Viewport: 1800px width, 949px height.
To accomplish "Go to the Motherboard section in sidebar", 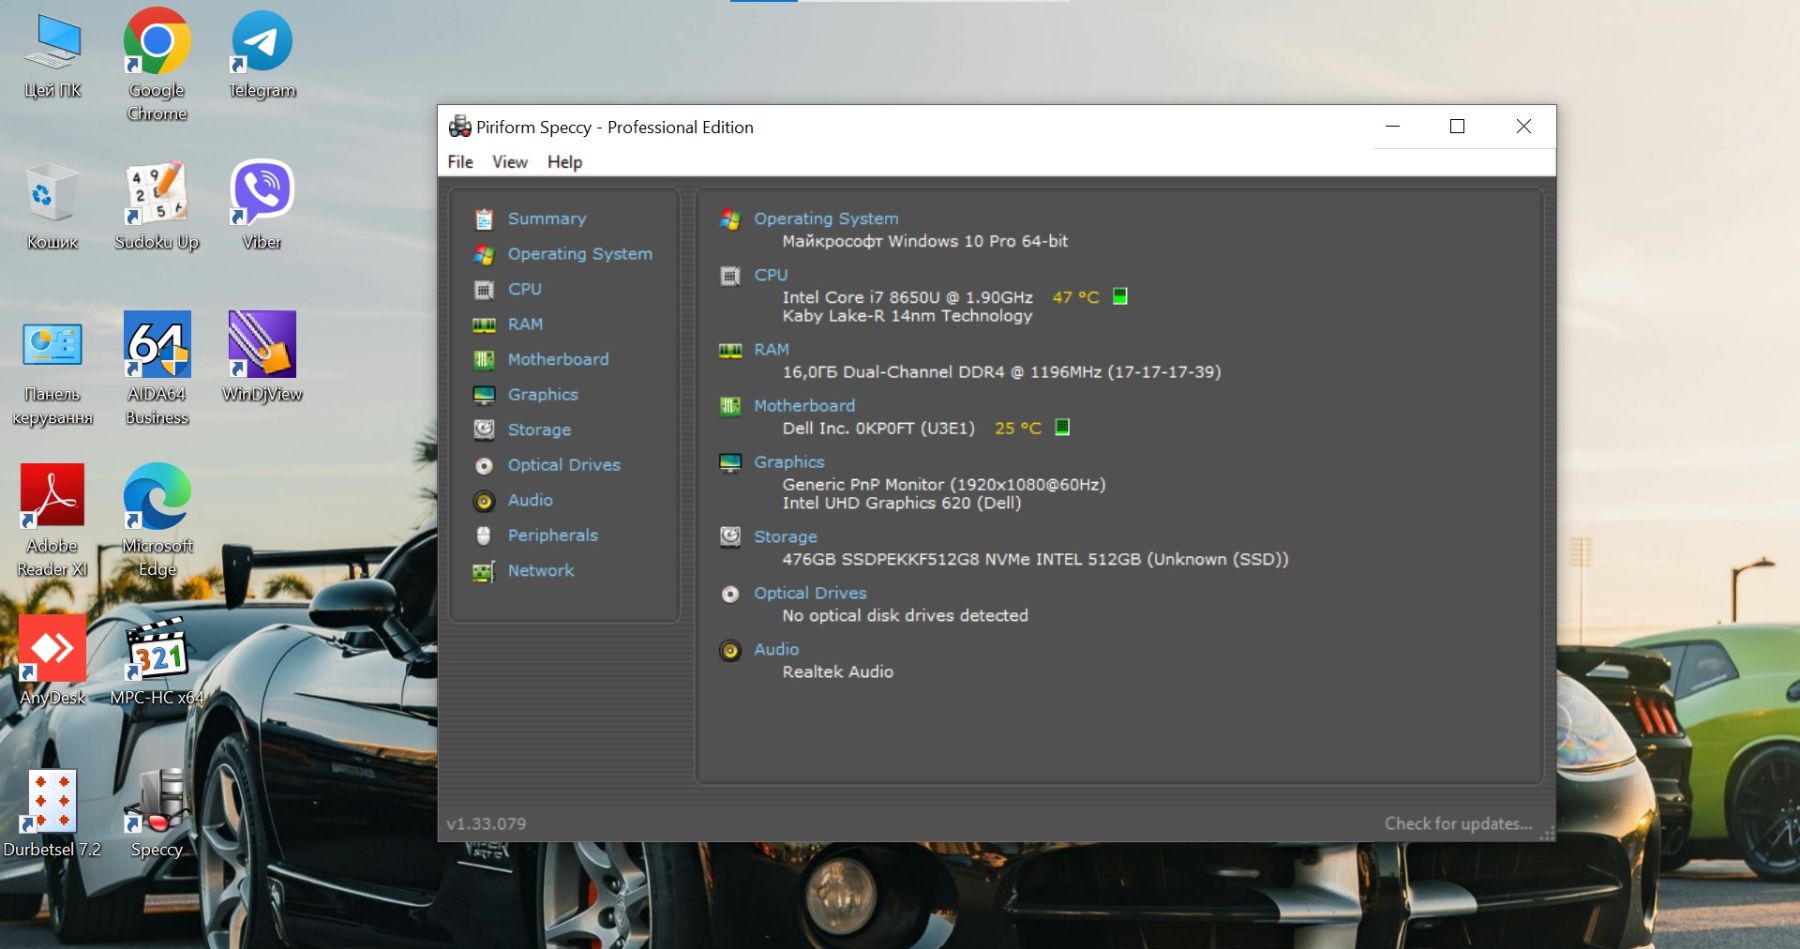I will [558, 360].
